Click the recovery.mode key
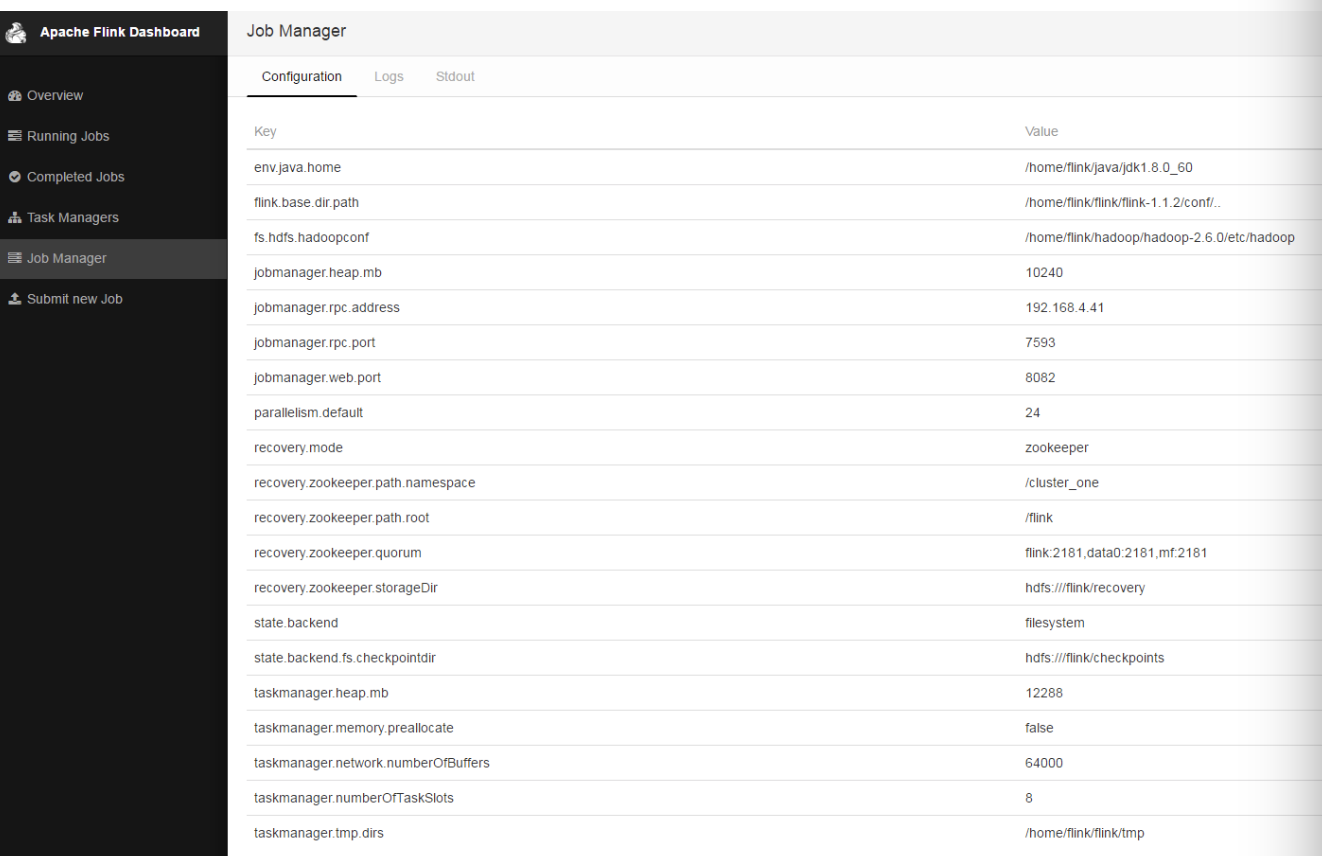Viewport: 1322px width, 856px height. click(299, 448)
